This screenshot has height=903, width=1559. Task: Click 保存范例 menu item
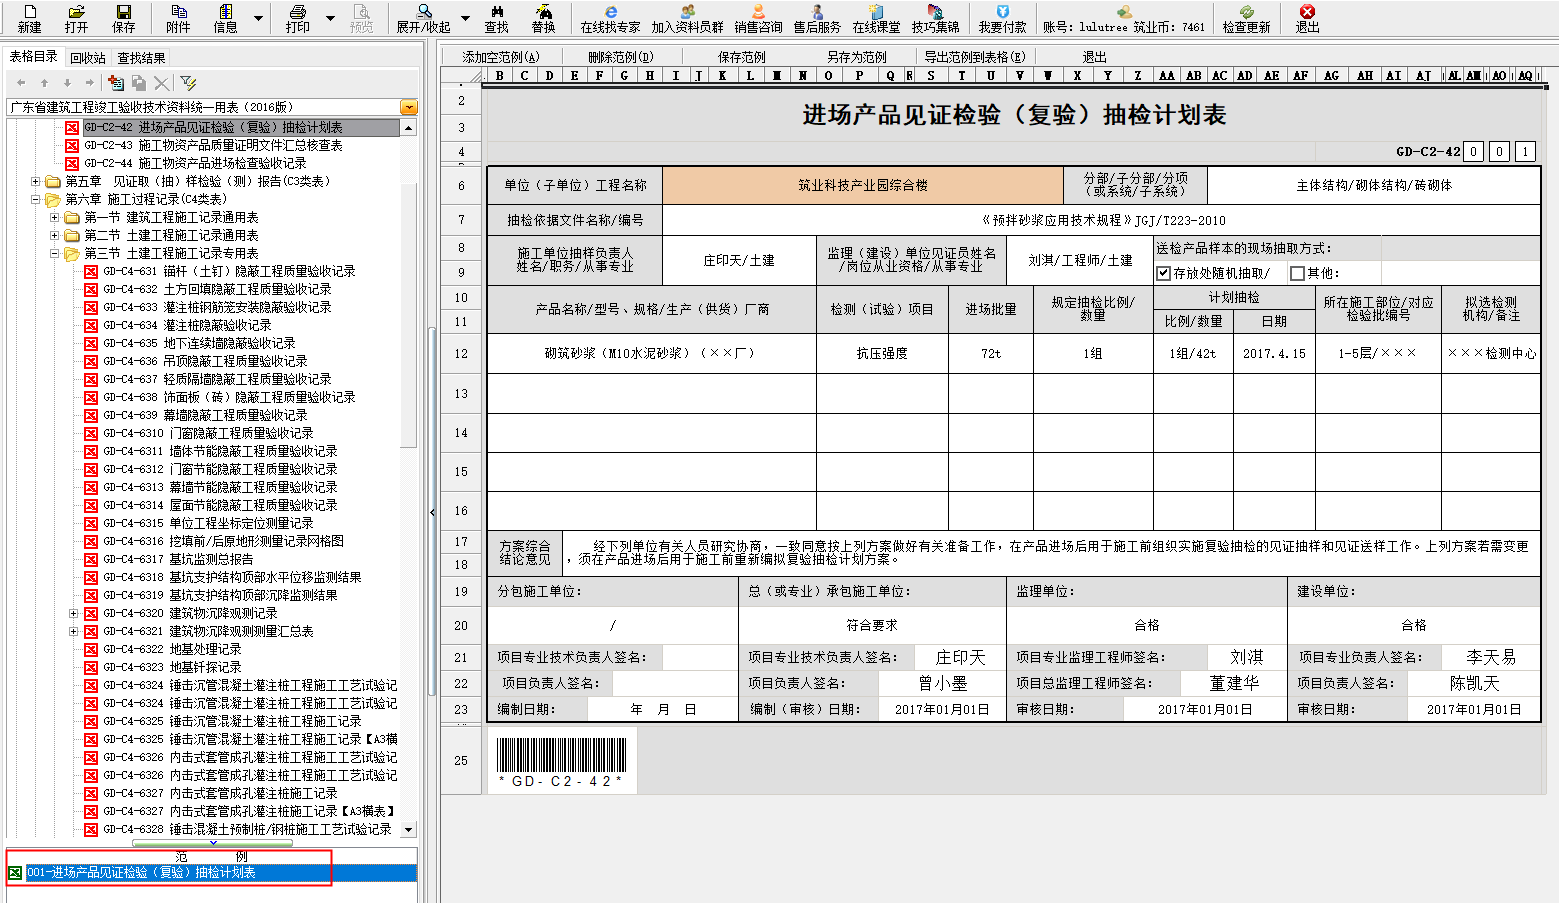click(x=742, y=57)
